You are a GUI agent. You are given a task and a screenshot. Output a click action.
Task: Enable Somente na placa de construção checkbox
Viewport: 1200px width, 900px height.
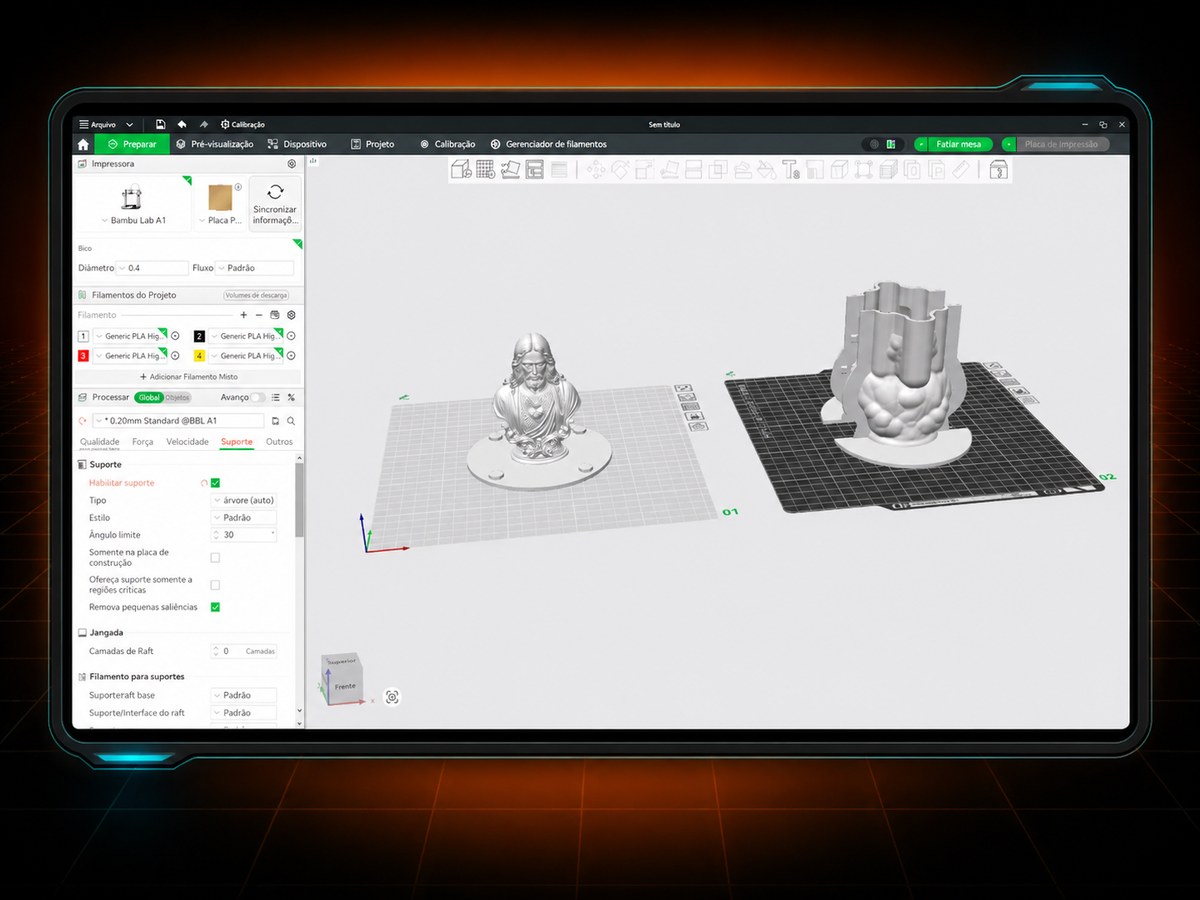215,557
